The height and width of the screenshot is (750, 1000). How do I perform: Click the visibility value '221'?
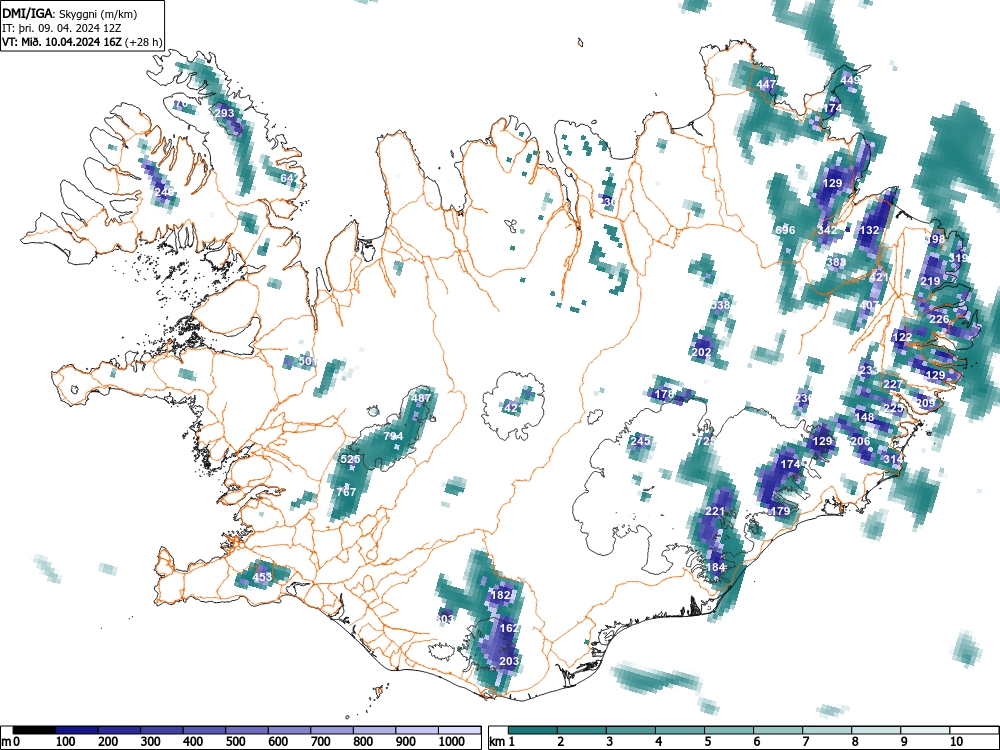pyautogui.click(x=715, y=511)
